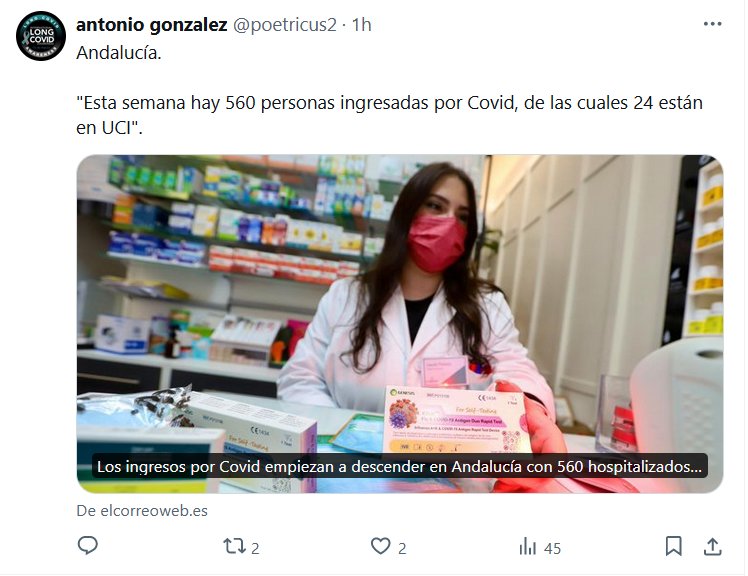748x576 pixels.
Task: Click the 45 views count
Action: tap(552, 548)
